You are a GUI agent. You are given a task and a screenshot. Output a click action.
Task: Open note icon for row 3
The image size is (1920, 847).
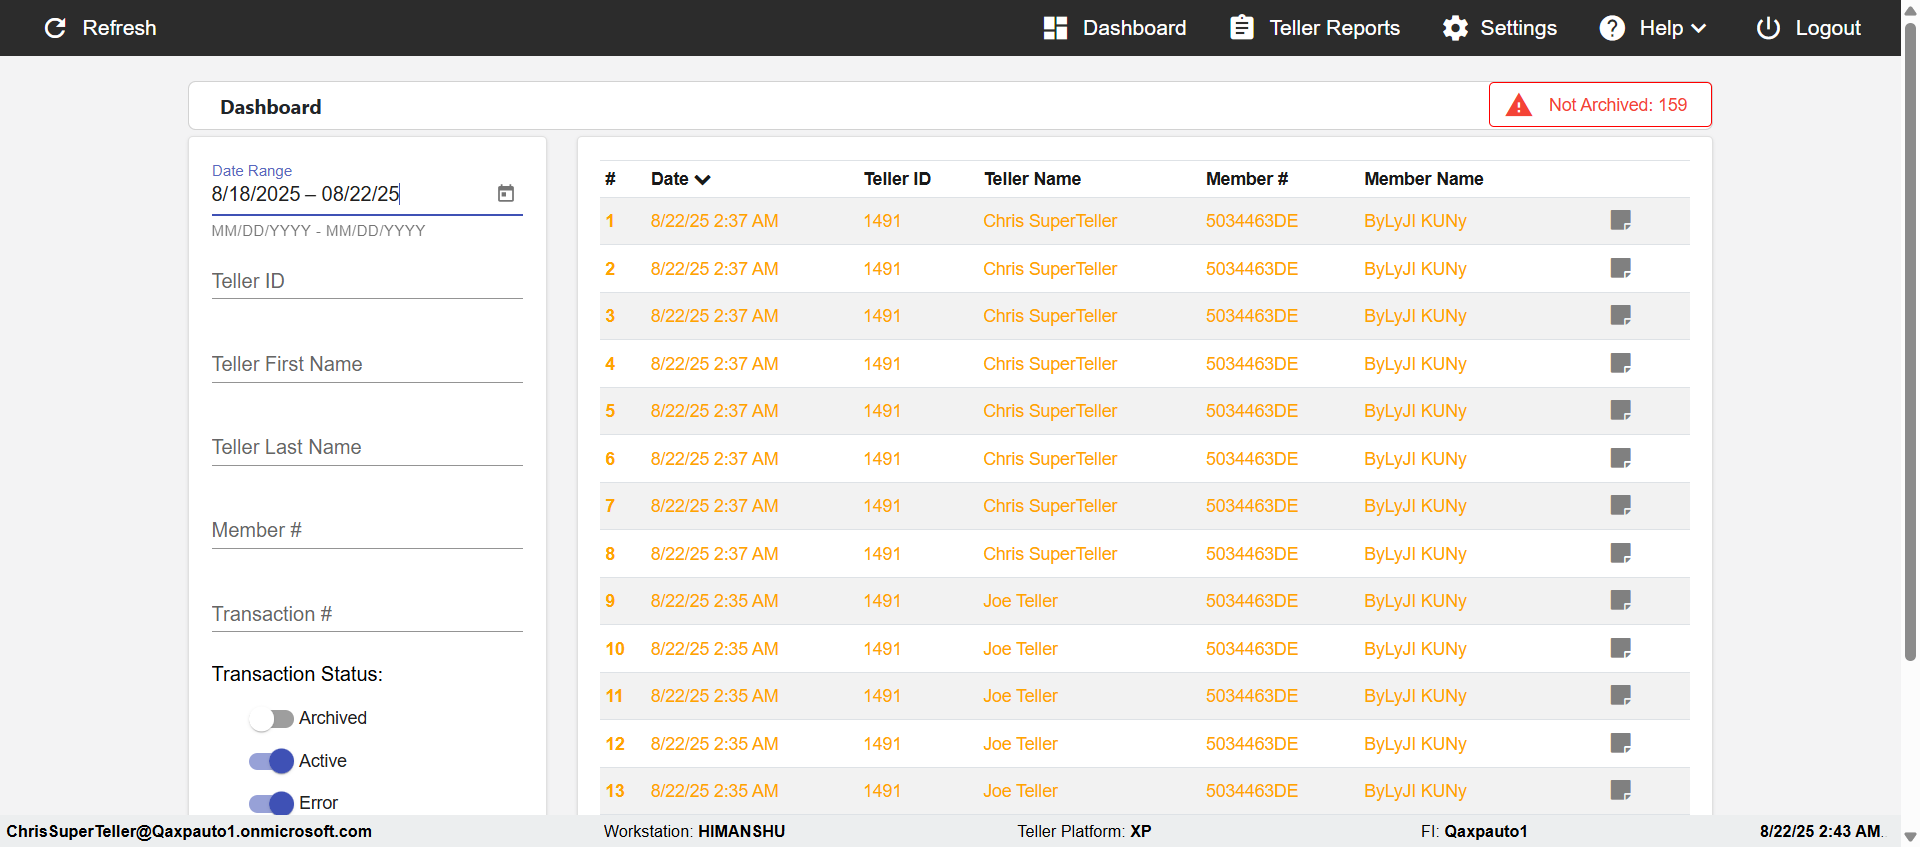pos(1621,315)
